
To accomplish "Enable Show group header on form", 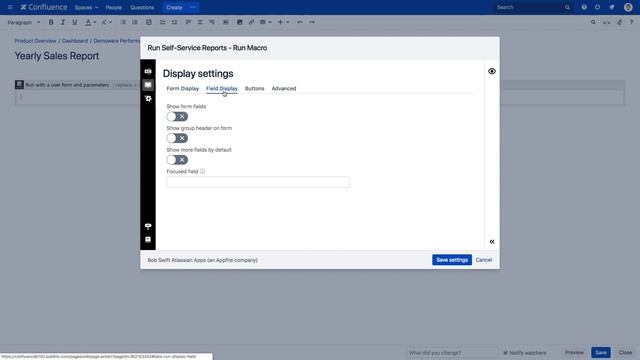I will click(x=177, y=138).
